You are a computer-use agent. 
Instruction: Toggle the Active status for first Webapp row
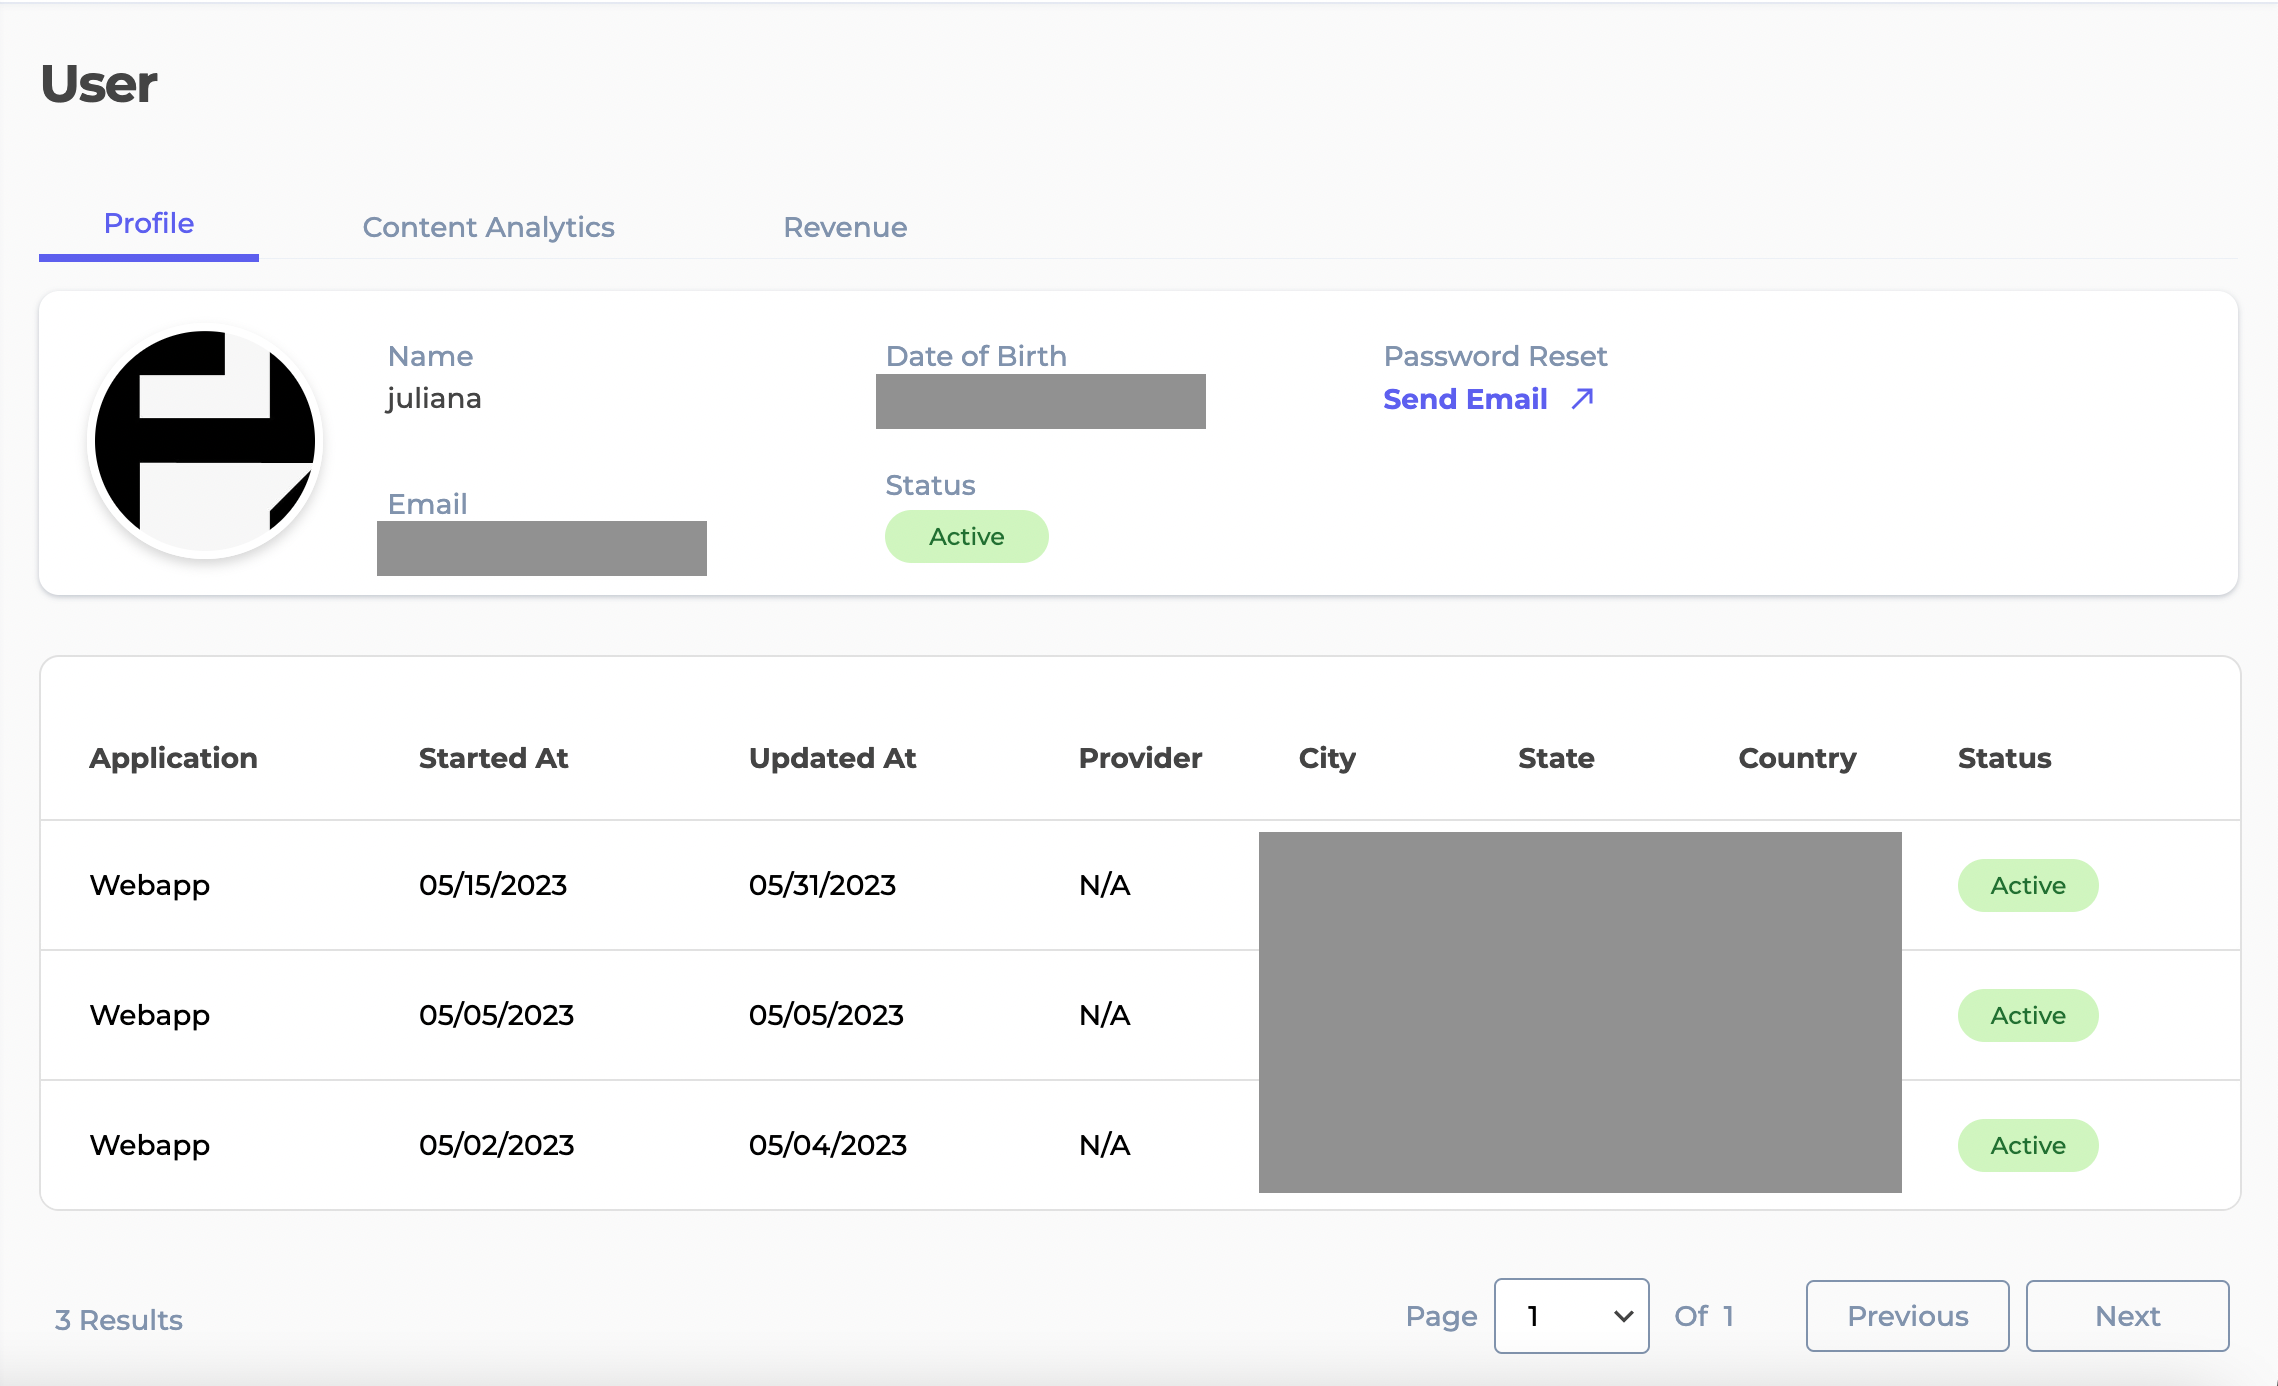tap(2026, 885)
